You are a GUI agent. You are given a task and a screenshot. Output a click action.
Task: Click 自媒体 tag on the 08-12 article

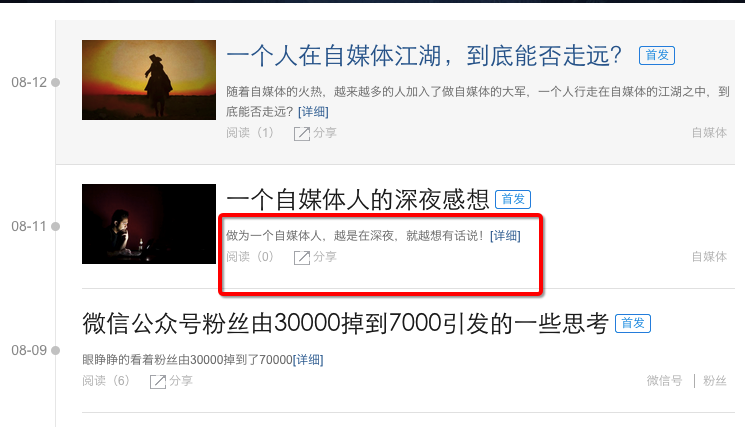tap(709, 133)
